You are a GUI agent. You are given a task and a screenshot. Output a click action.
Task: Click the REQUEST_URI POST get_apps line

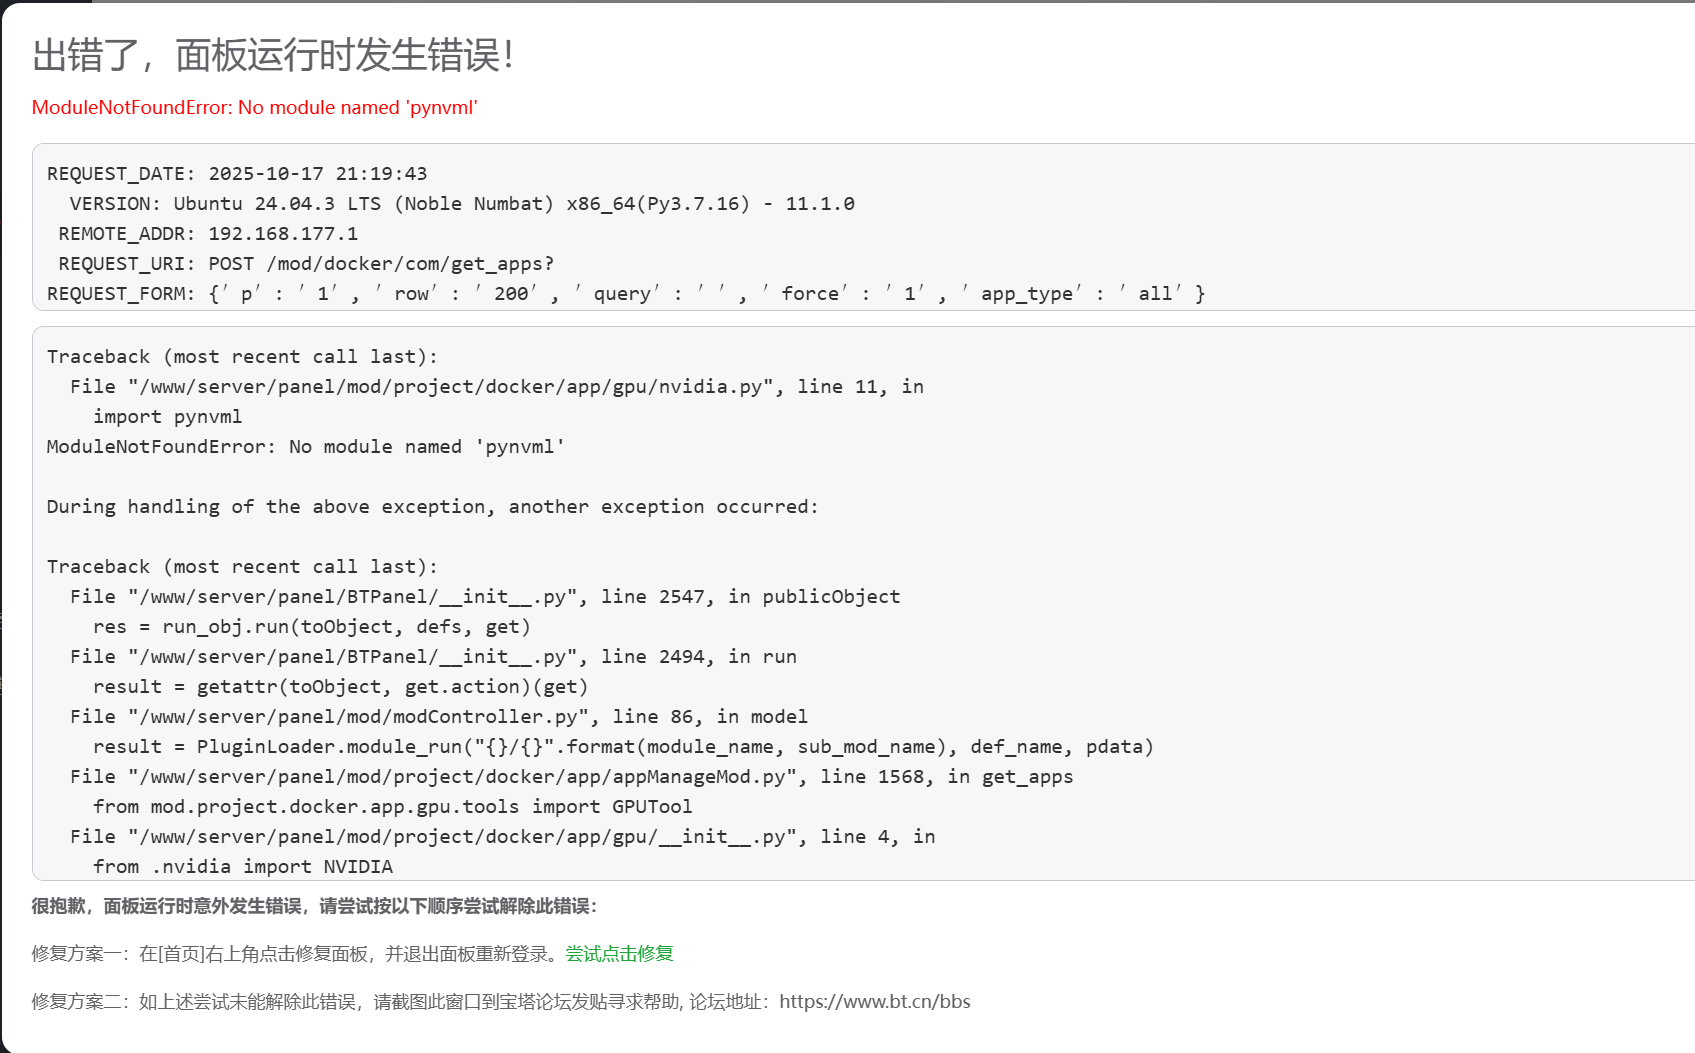pyautogui.click(x=306, y=264)
